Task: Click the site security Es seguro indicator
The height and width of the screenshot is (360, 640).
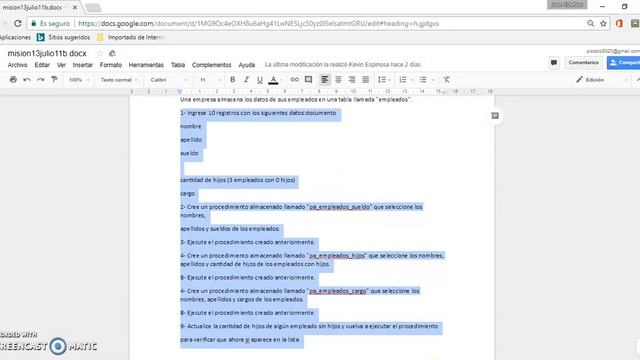Action: 50,24
